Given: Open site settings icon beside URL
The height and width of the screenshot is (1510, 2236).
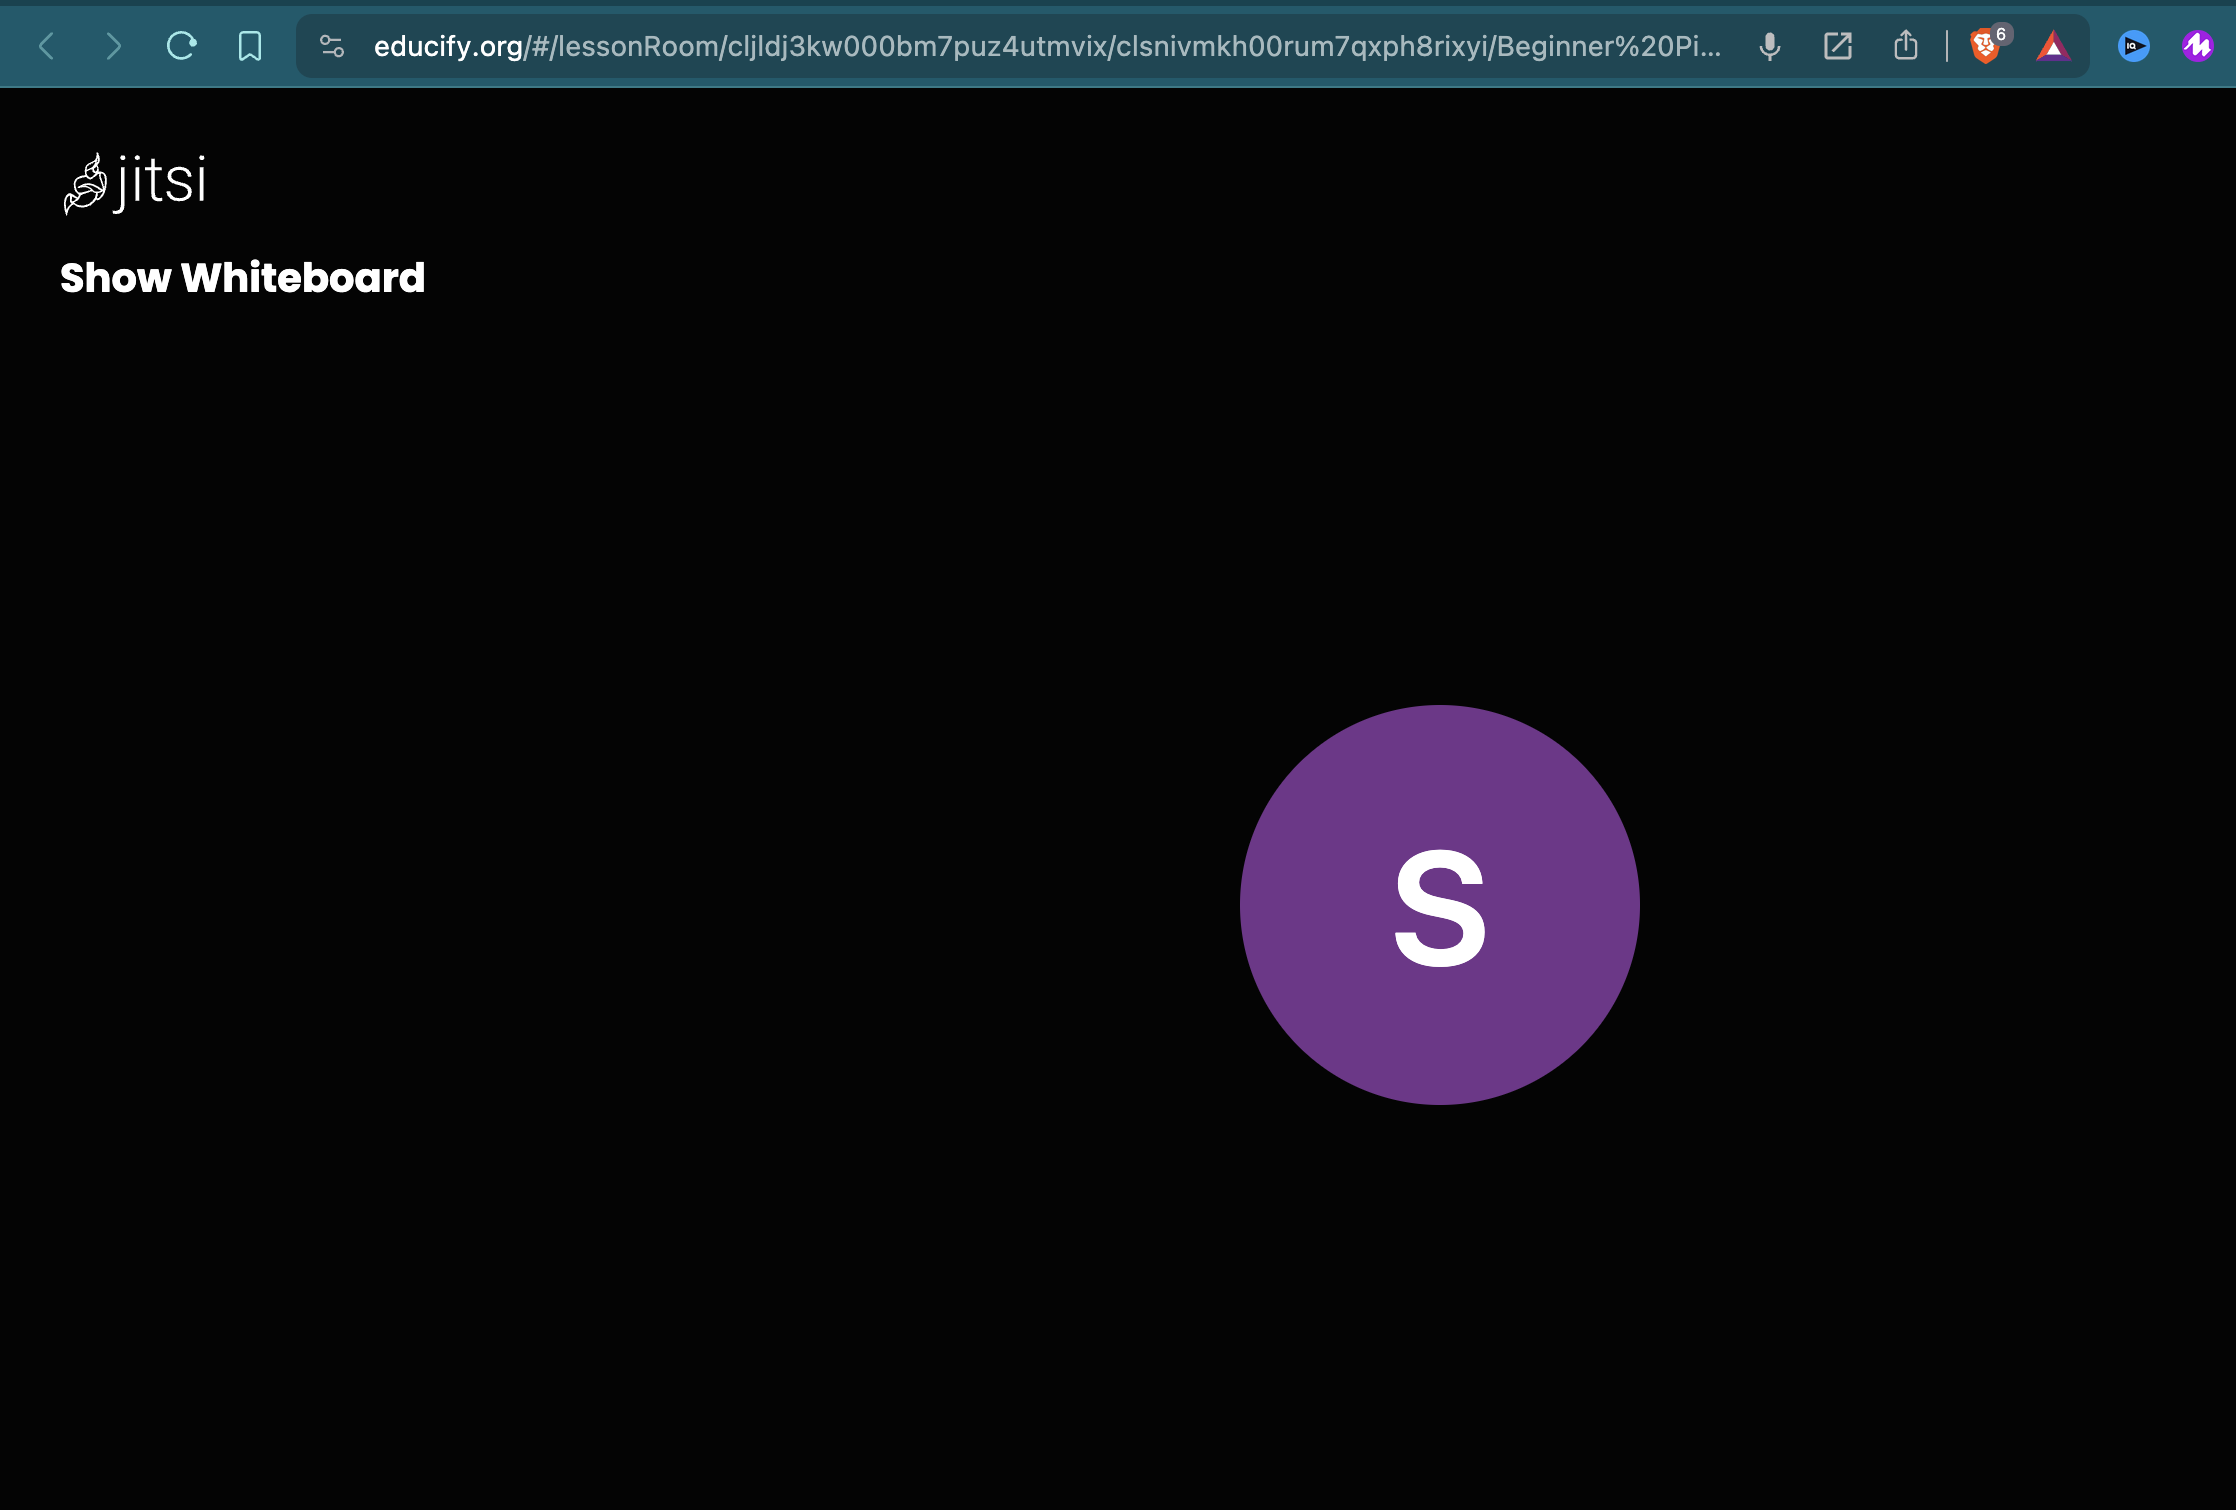Looking at the screenshot, I should pyautogui.click(x=332, y=46).
